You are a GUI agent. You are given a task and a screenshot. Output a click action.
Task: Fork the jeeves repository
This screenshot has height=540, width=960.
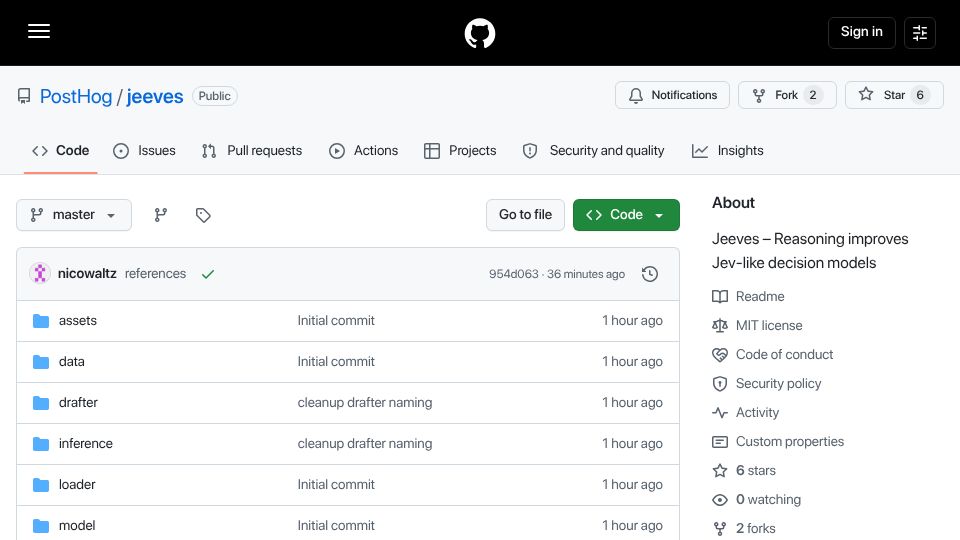787,95
